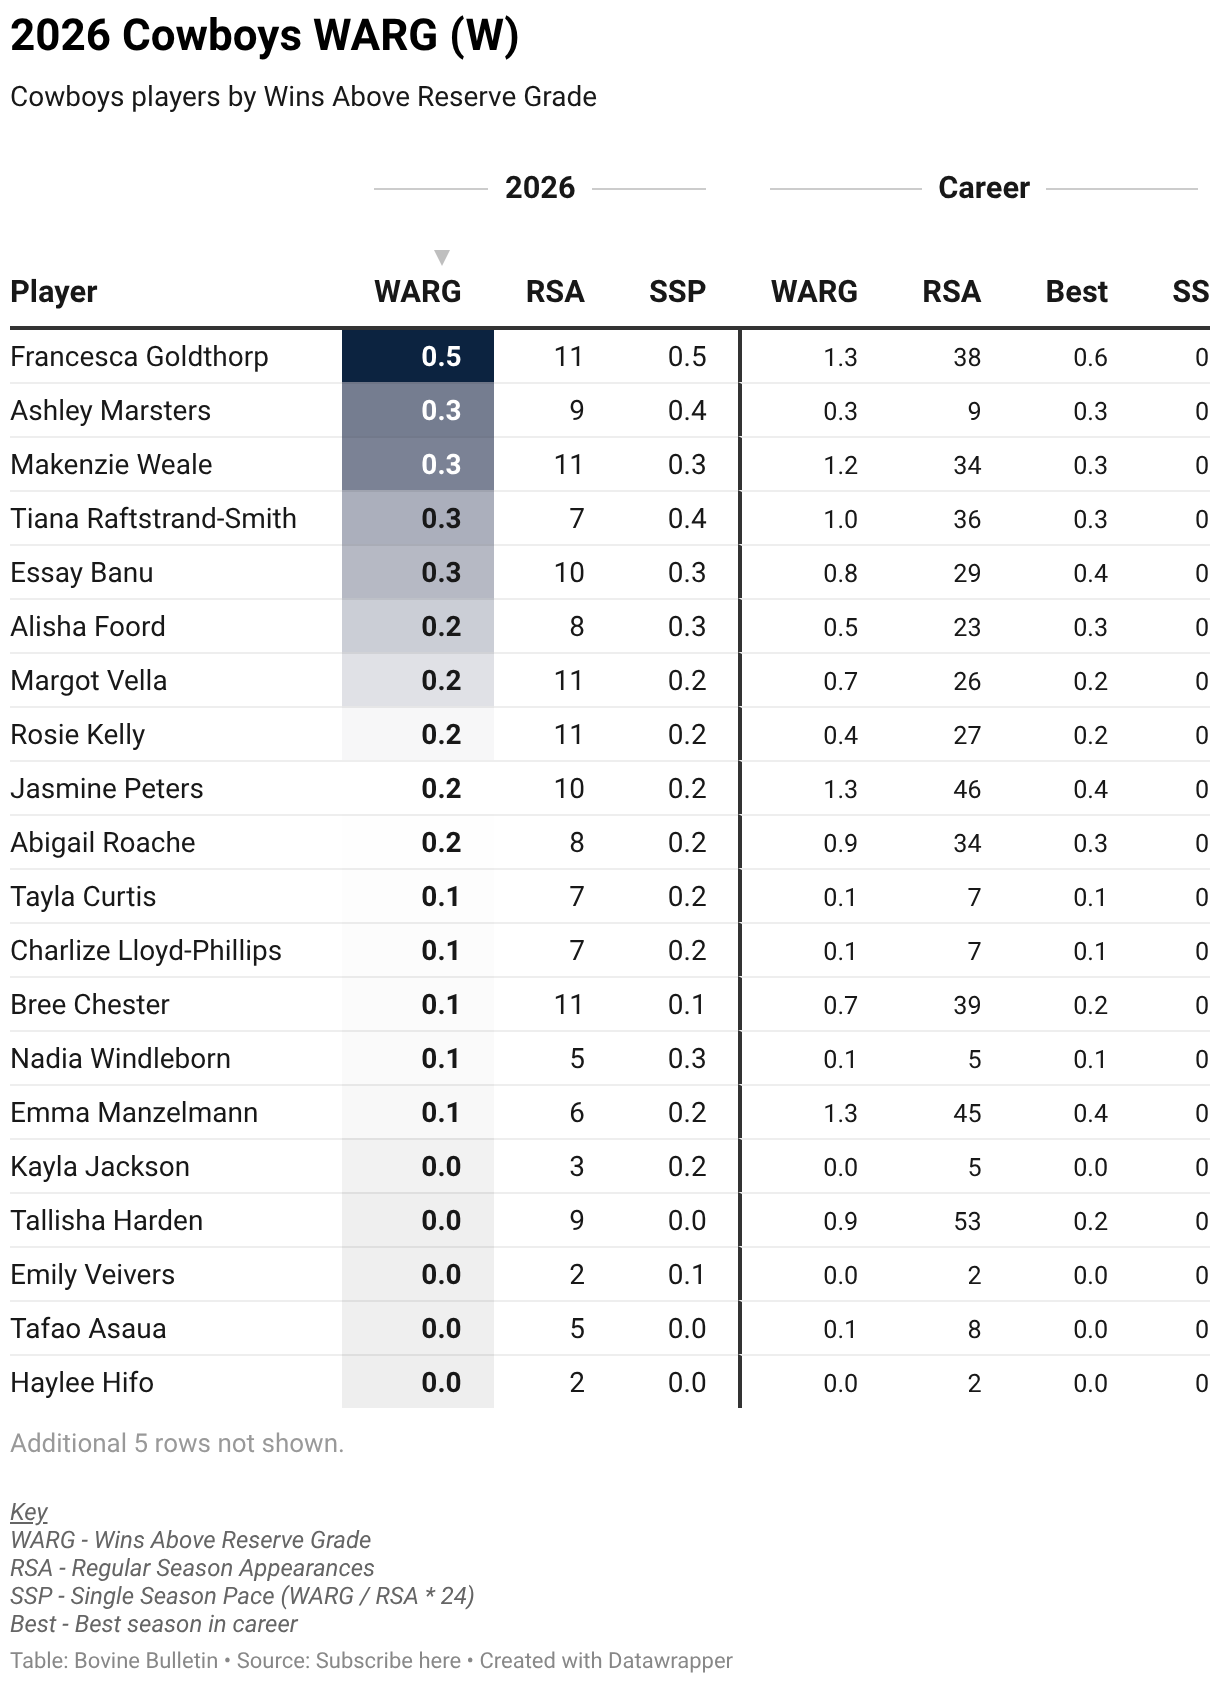Image resolution: width=1220 pixels, height=1684 pixels.
Task: Click the partially visible SS column header
Action: [1190, 292]
